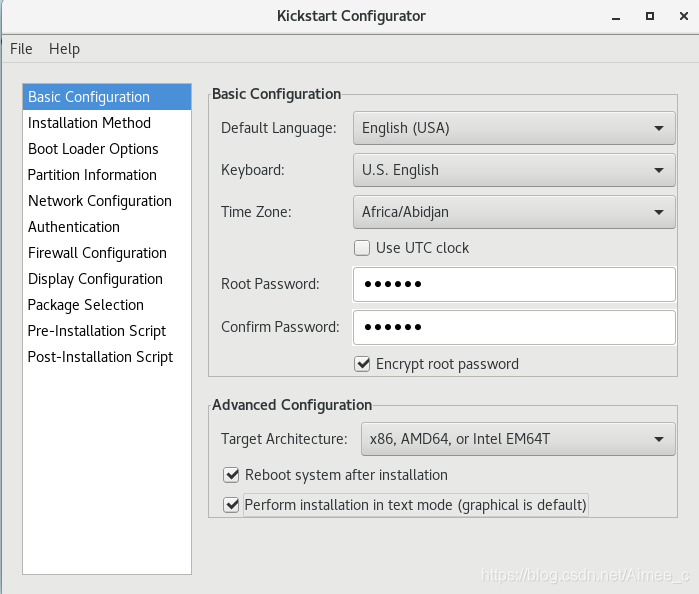Screen dimensions: 699x594
Task: Expand the Default Language dropdown
Action: tap(514, 128)
